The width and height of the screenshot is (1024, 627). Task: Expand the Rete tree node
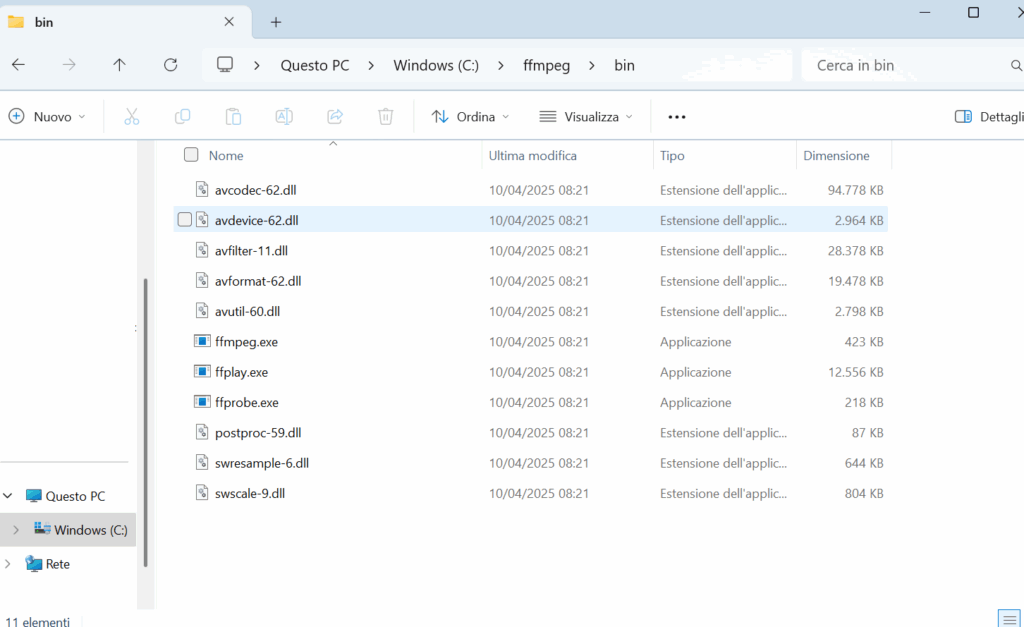(8, 564)
